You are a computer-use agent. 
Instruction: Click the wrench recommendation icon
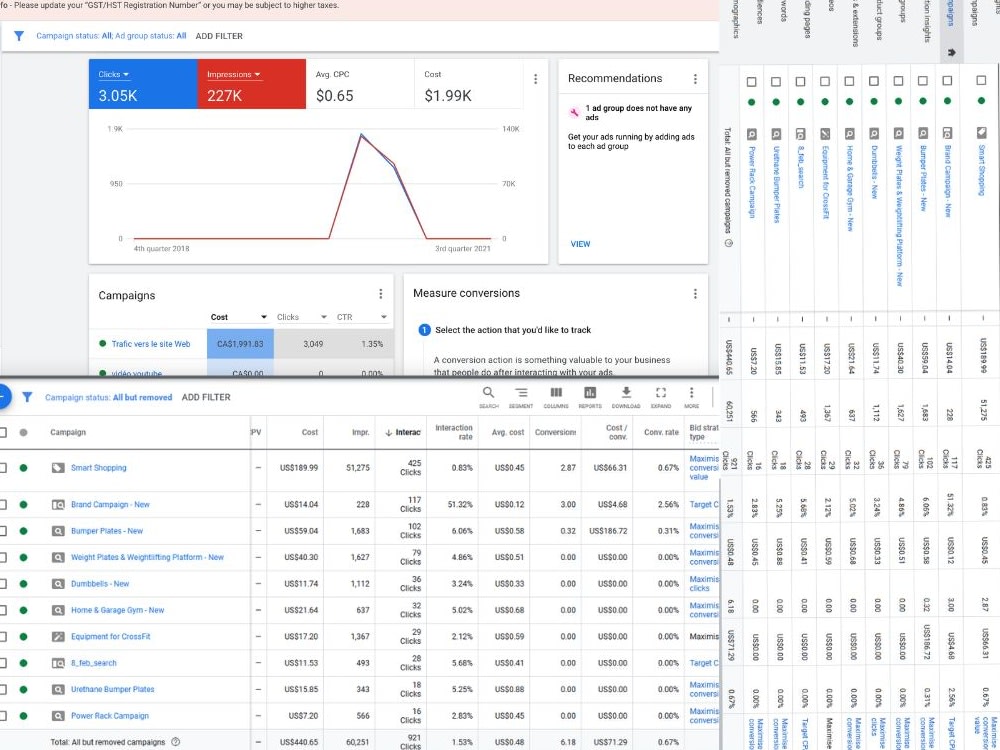pos(574,113)
